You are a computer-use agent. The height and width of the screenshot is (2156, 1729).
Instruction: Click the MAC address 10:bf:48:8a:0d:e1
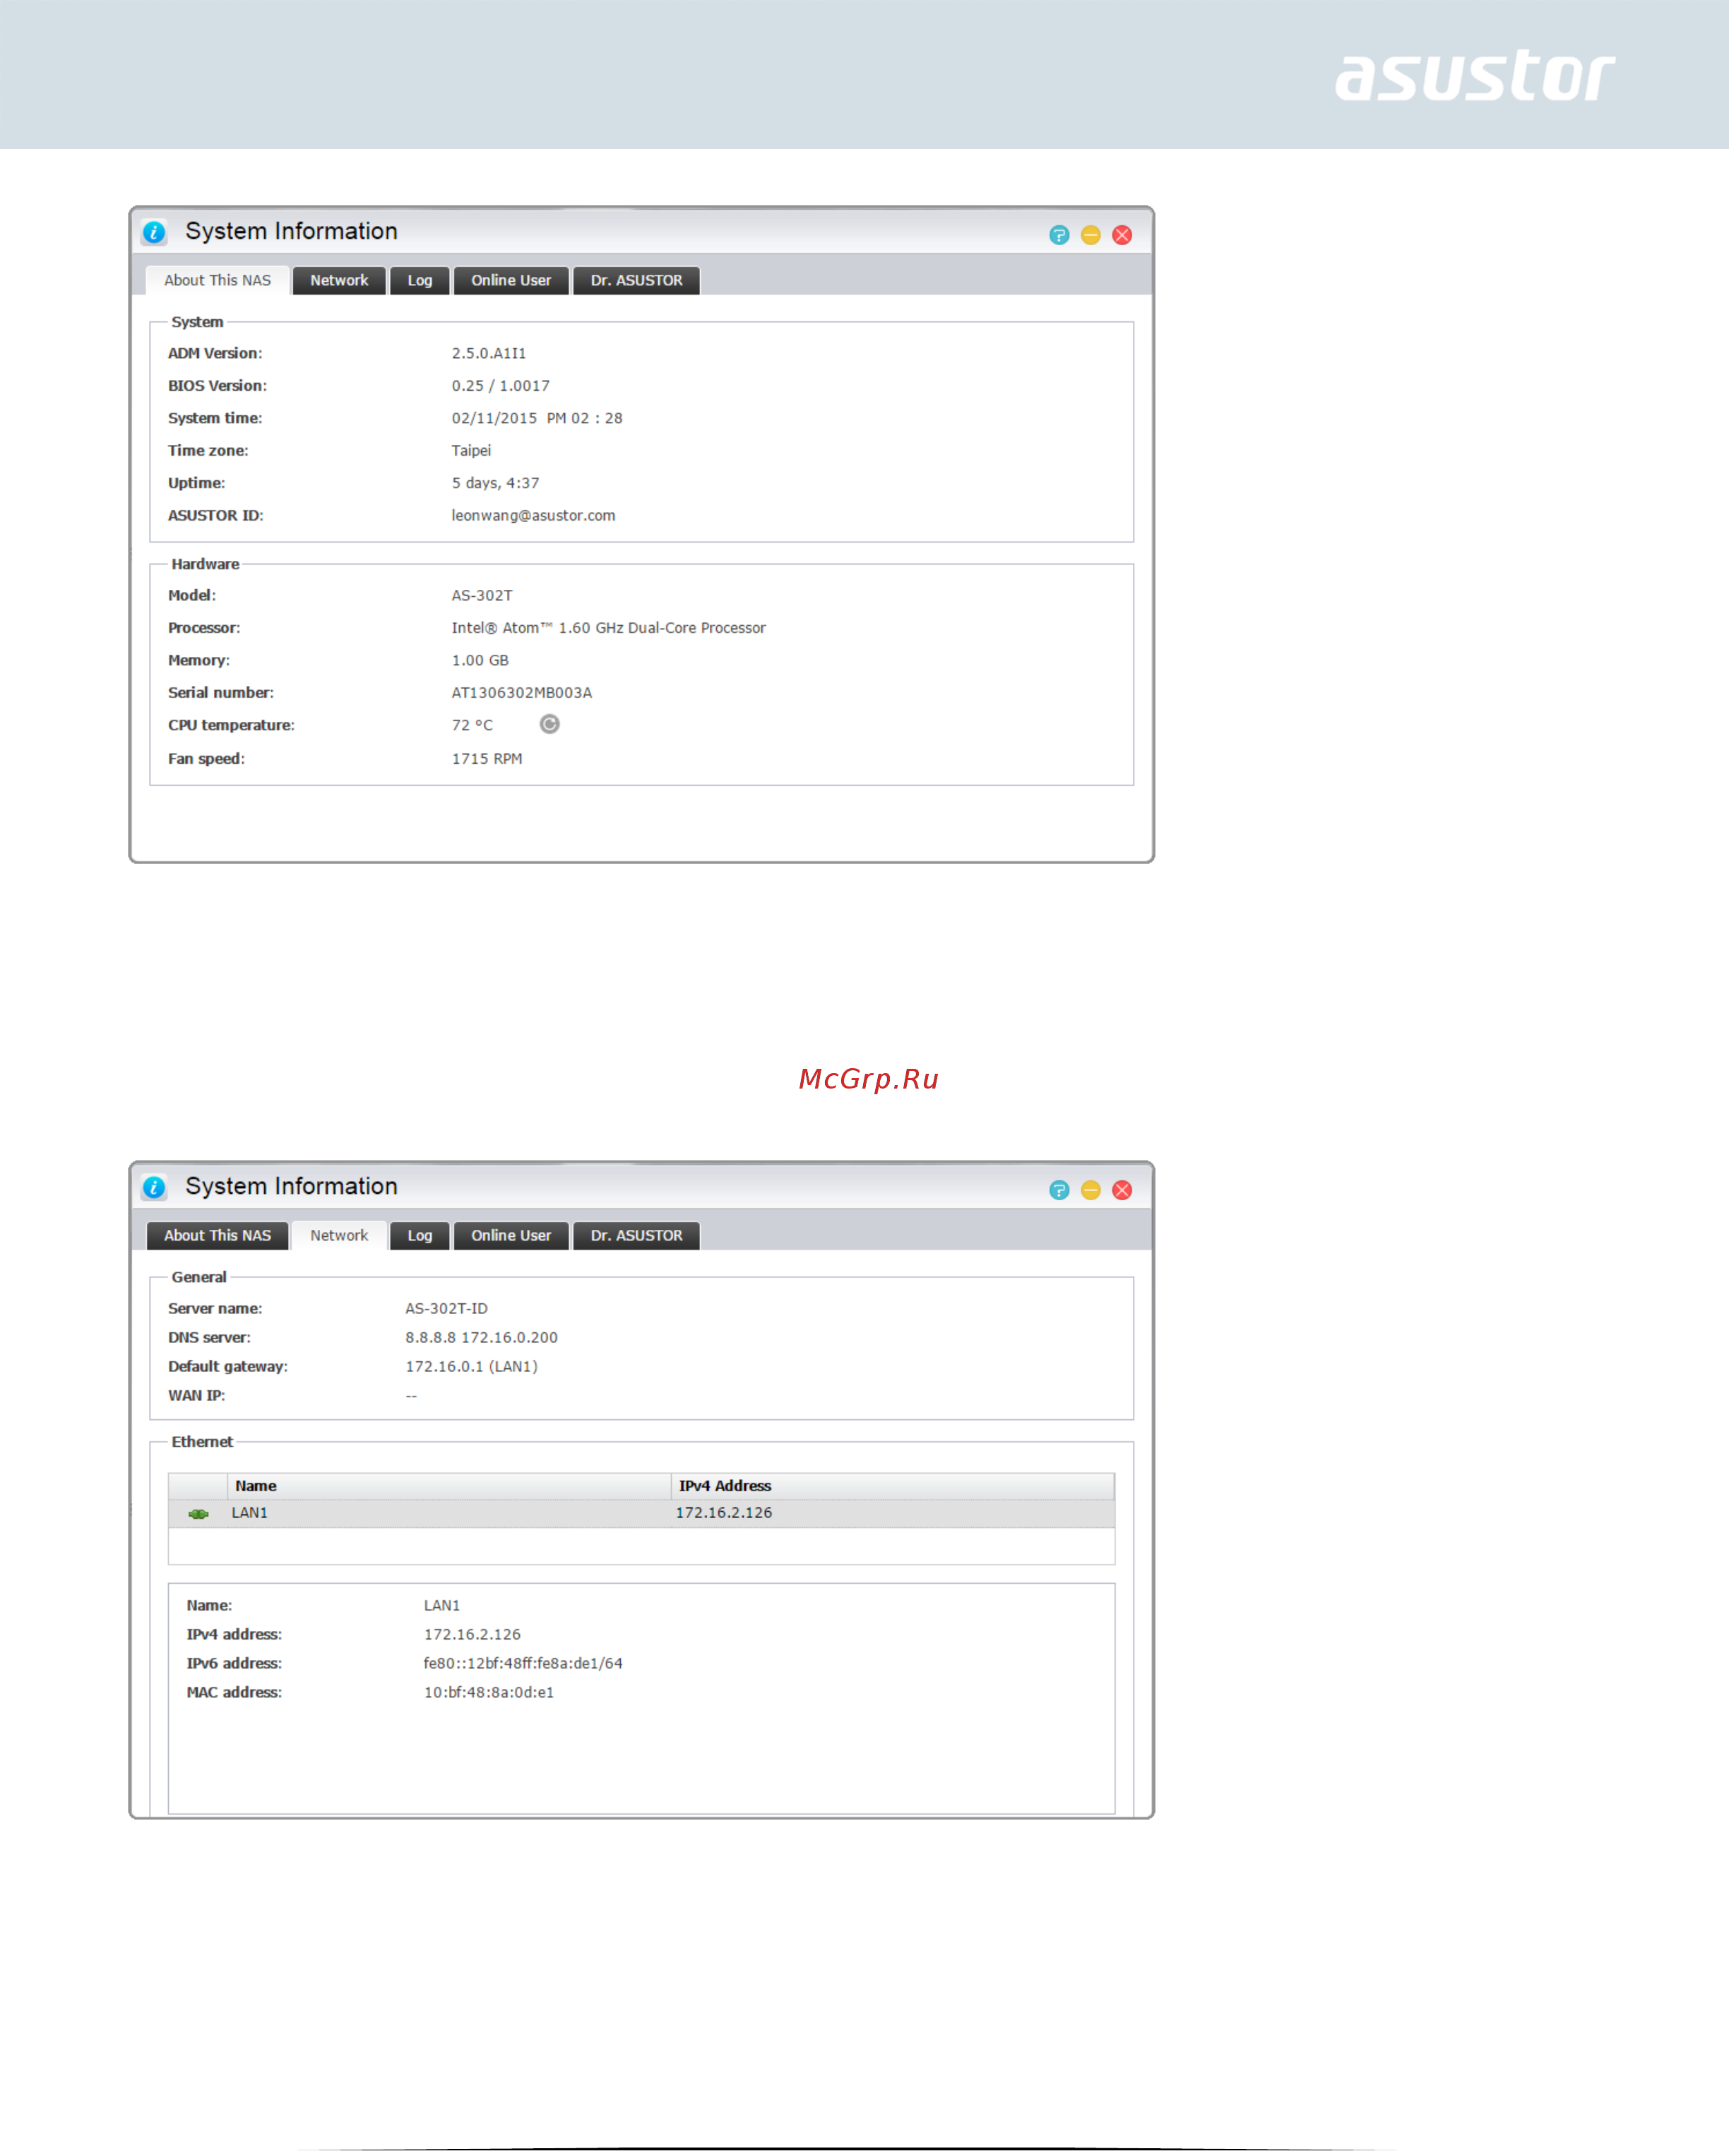pos(489,1693)
